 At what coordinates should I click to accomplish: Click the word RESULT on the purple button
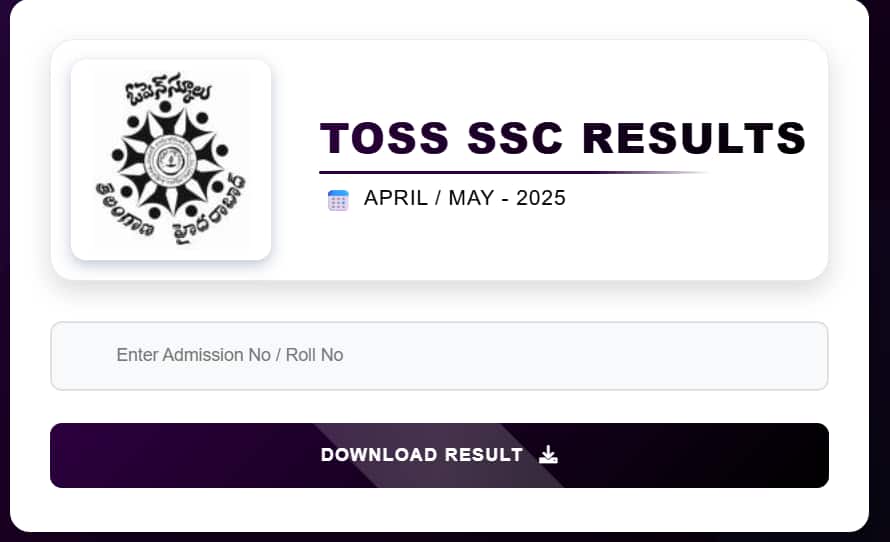point(484,455)
